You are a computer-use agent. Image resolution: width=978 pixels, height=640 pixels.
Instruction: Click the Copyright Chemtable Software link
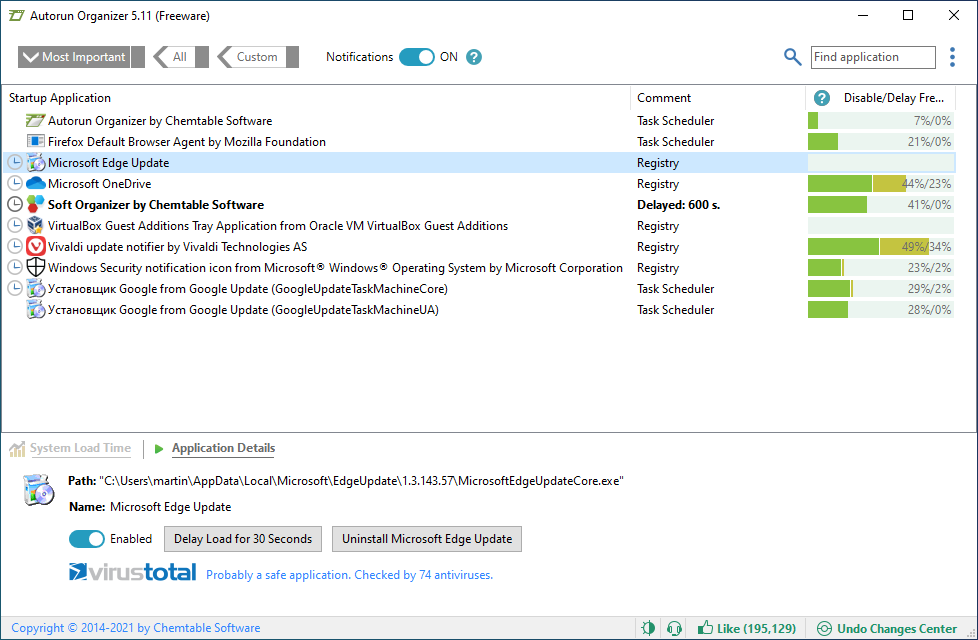click(135, 628)
